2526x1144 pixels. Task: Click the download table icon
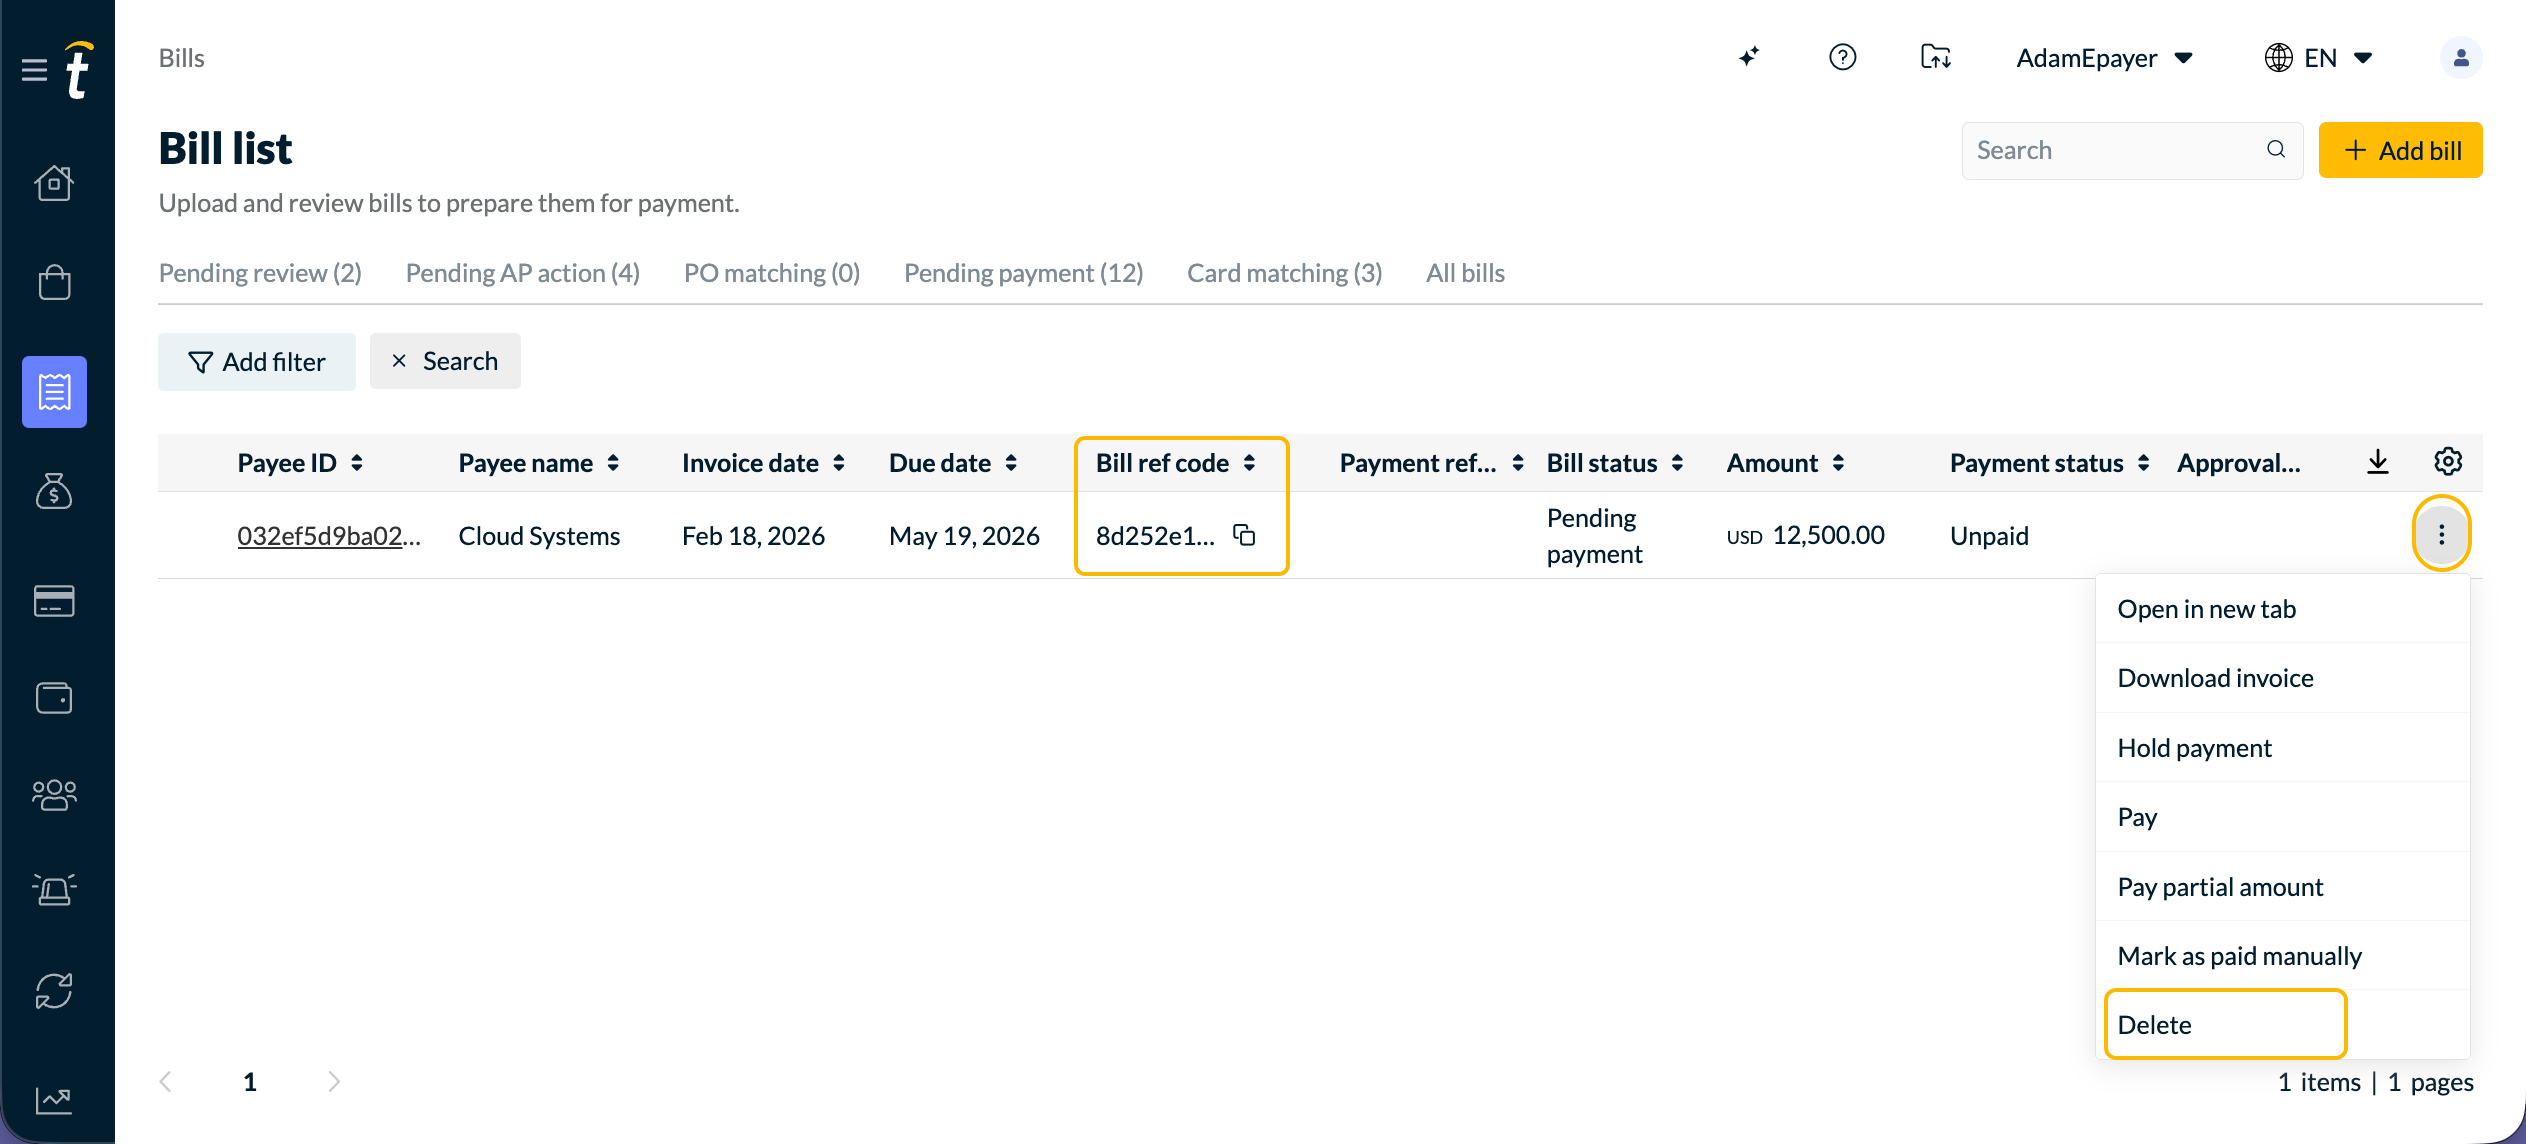point(2378,462)
